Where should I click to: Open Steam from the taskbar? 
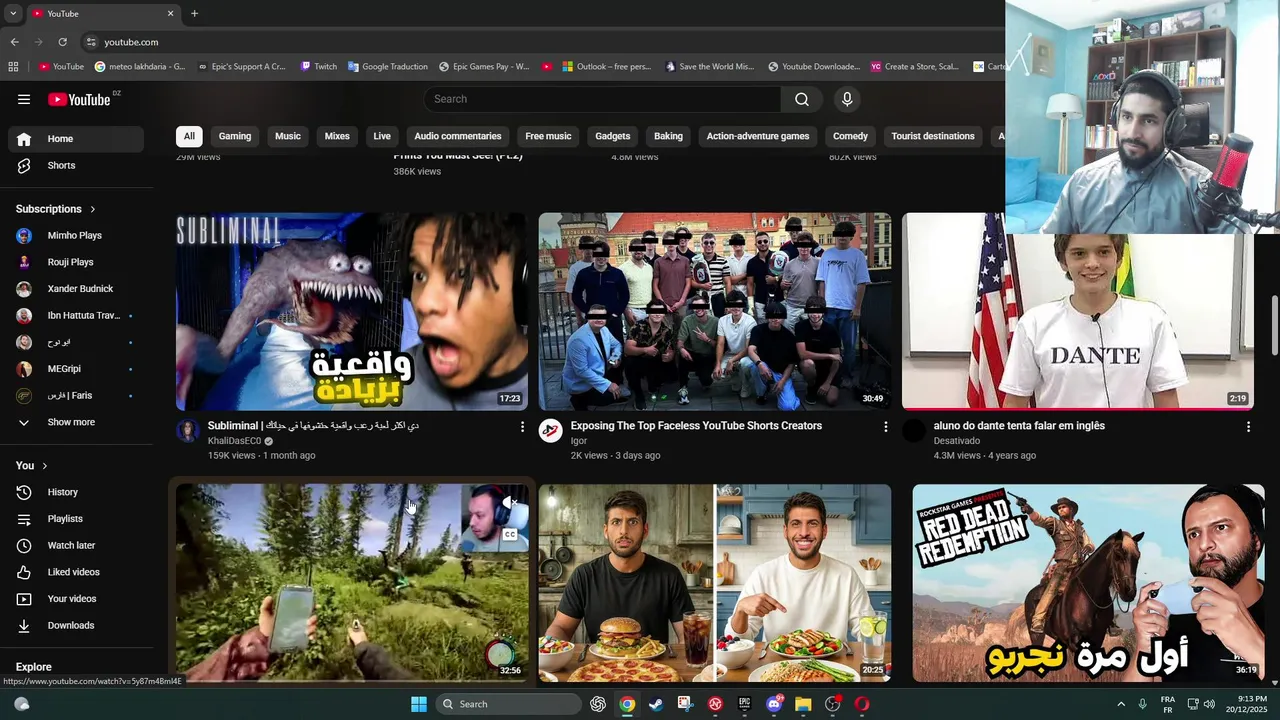(656, 704)
